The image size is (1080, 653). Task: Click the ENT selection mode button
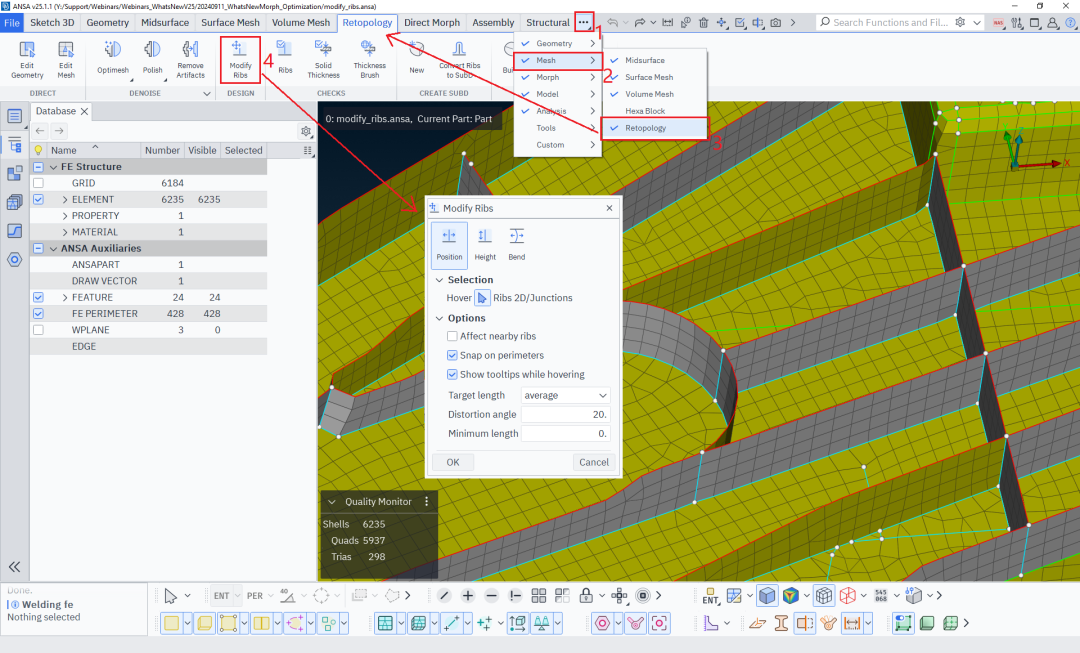pos(221,596)
